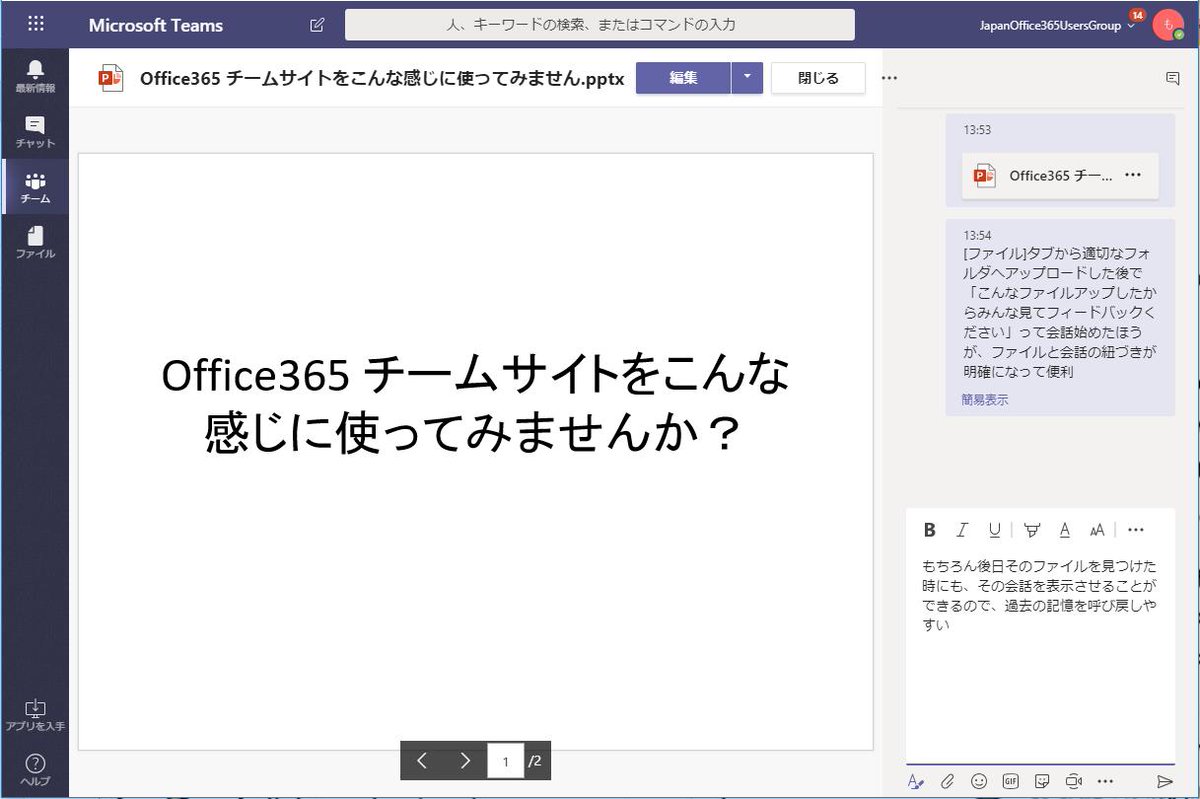Select the Teams (チーム) sidebar item

pos(35,188)
